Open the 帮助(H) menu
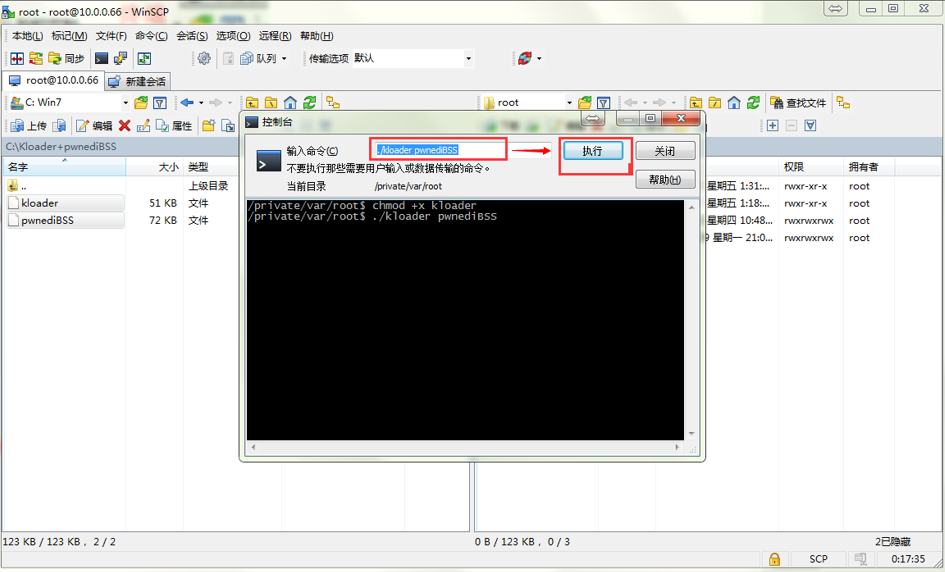945x572 pixels. (x=316, y=36)
